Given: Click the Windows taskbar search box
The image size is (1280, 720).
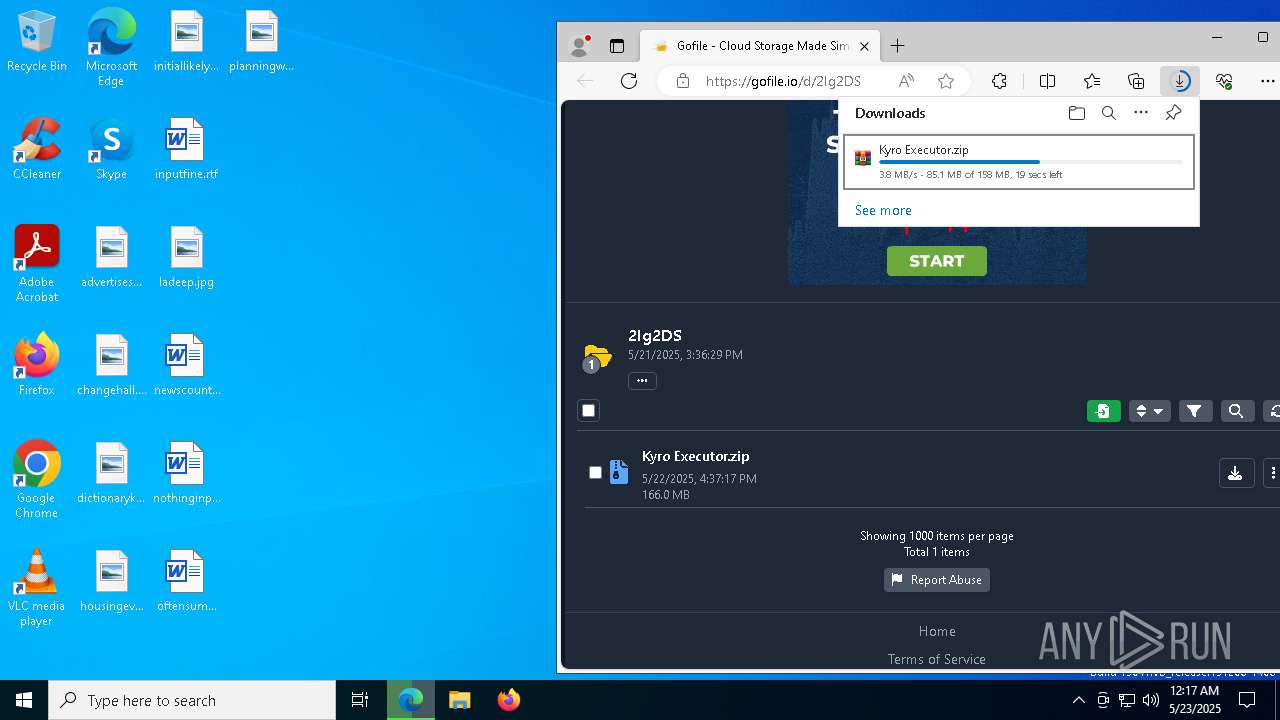Looking at the screenshot, I should click(192, 700).
